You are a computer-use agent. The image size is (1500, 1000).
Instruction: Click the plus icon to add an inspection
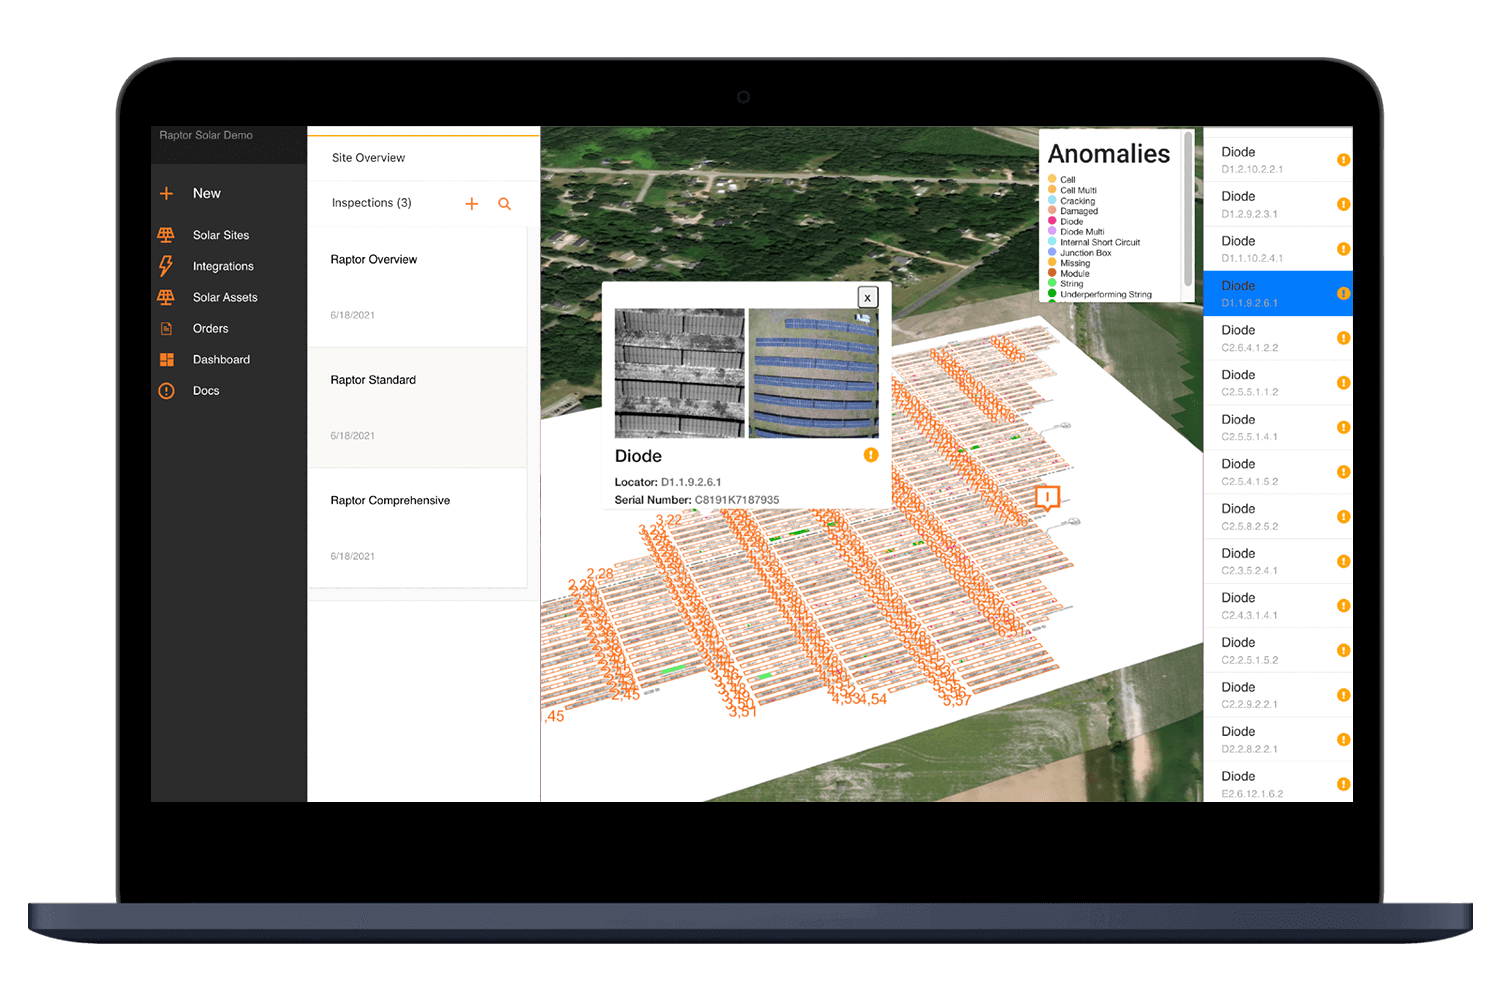472,203
